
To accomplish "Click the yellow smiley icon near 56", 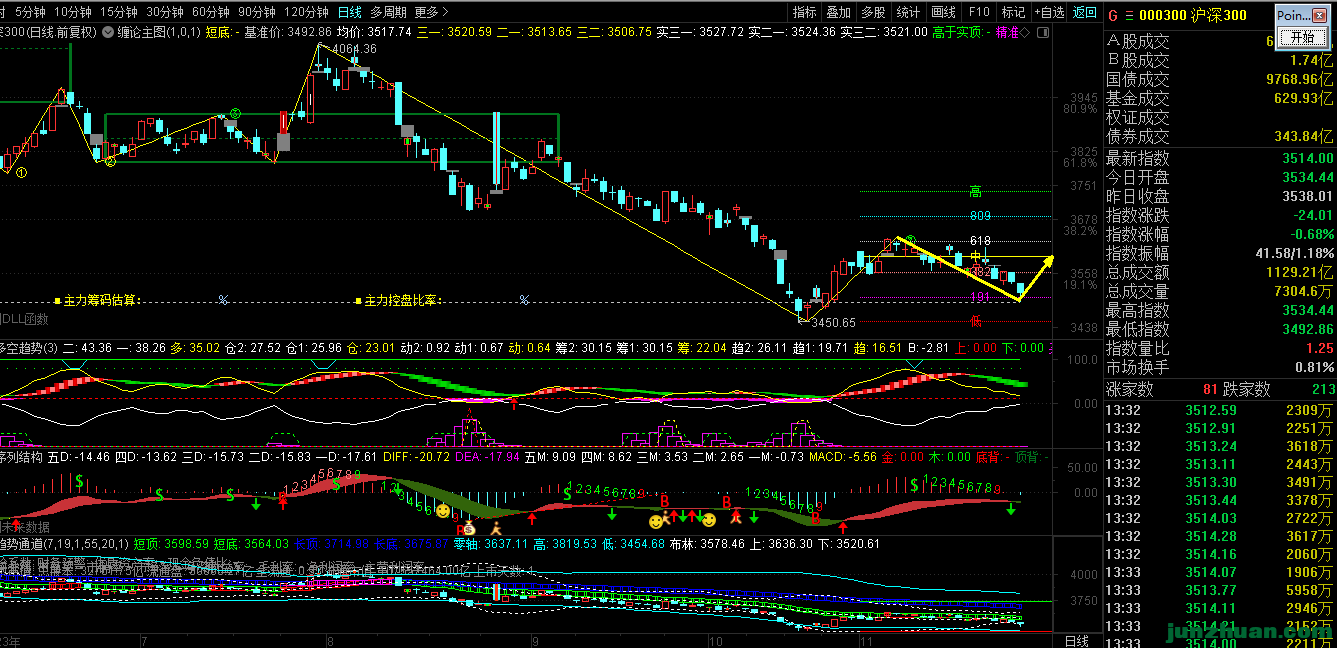I will (x=442, y=510).
